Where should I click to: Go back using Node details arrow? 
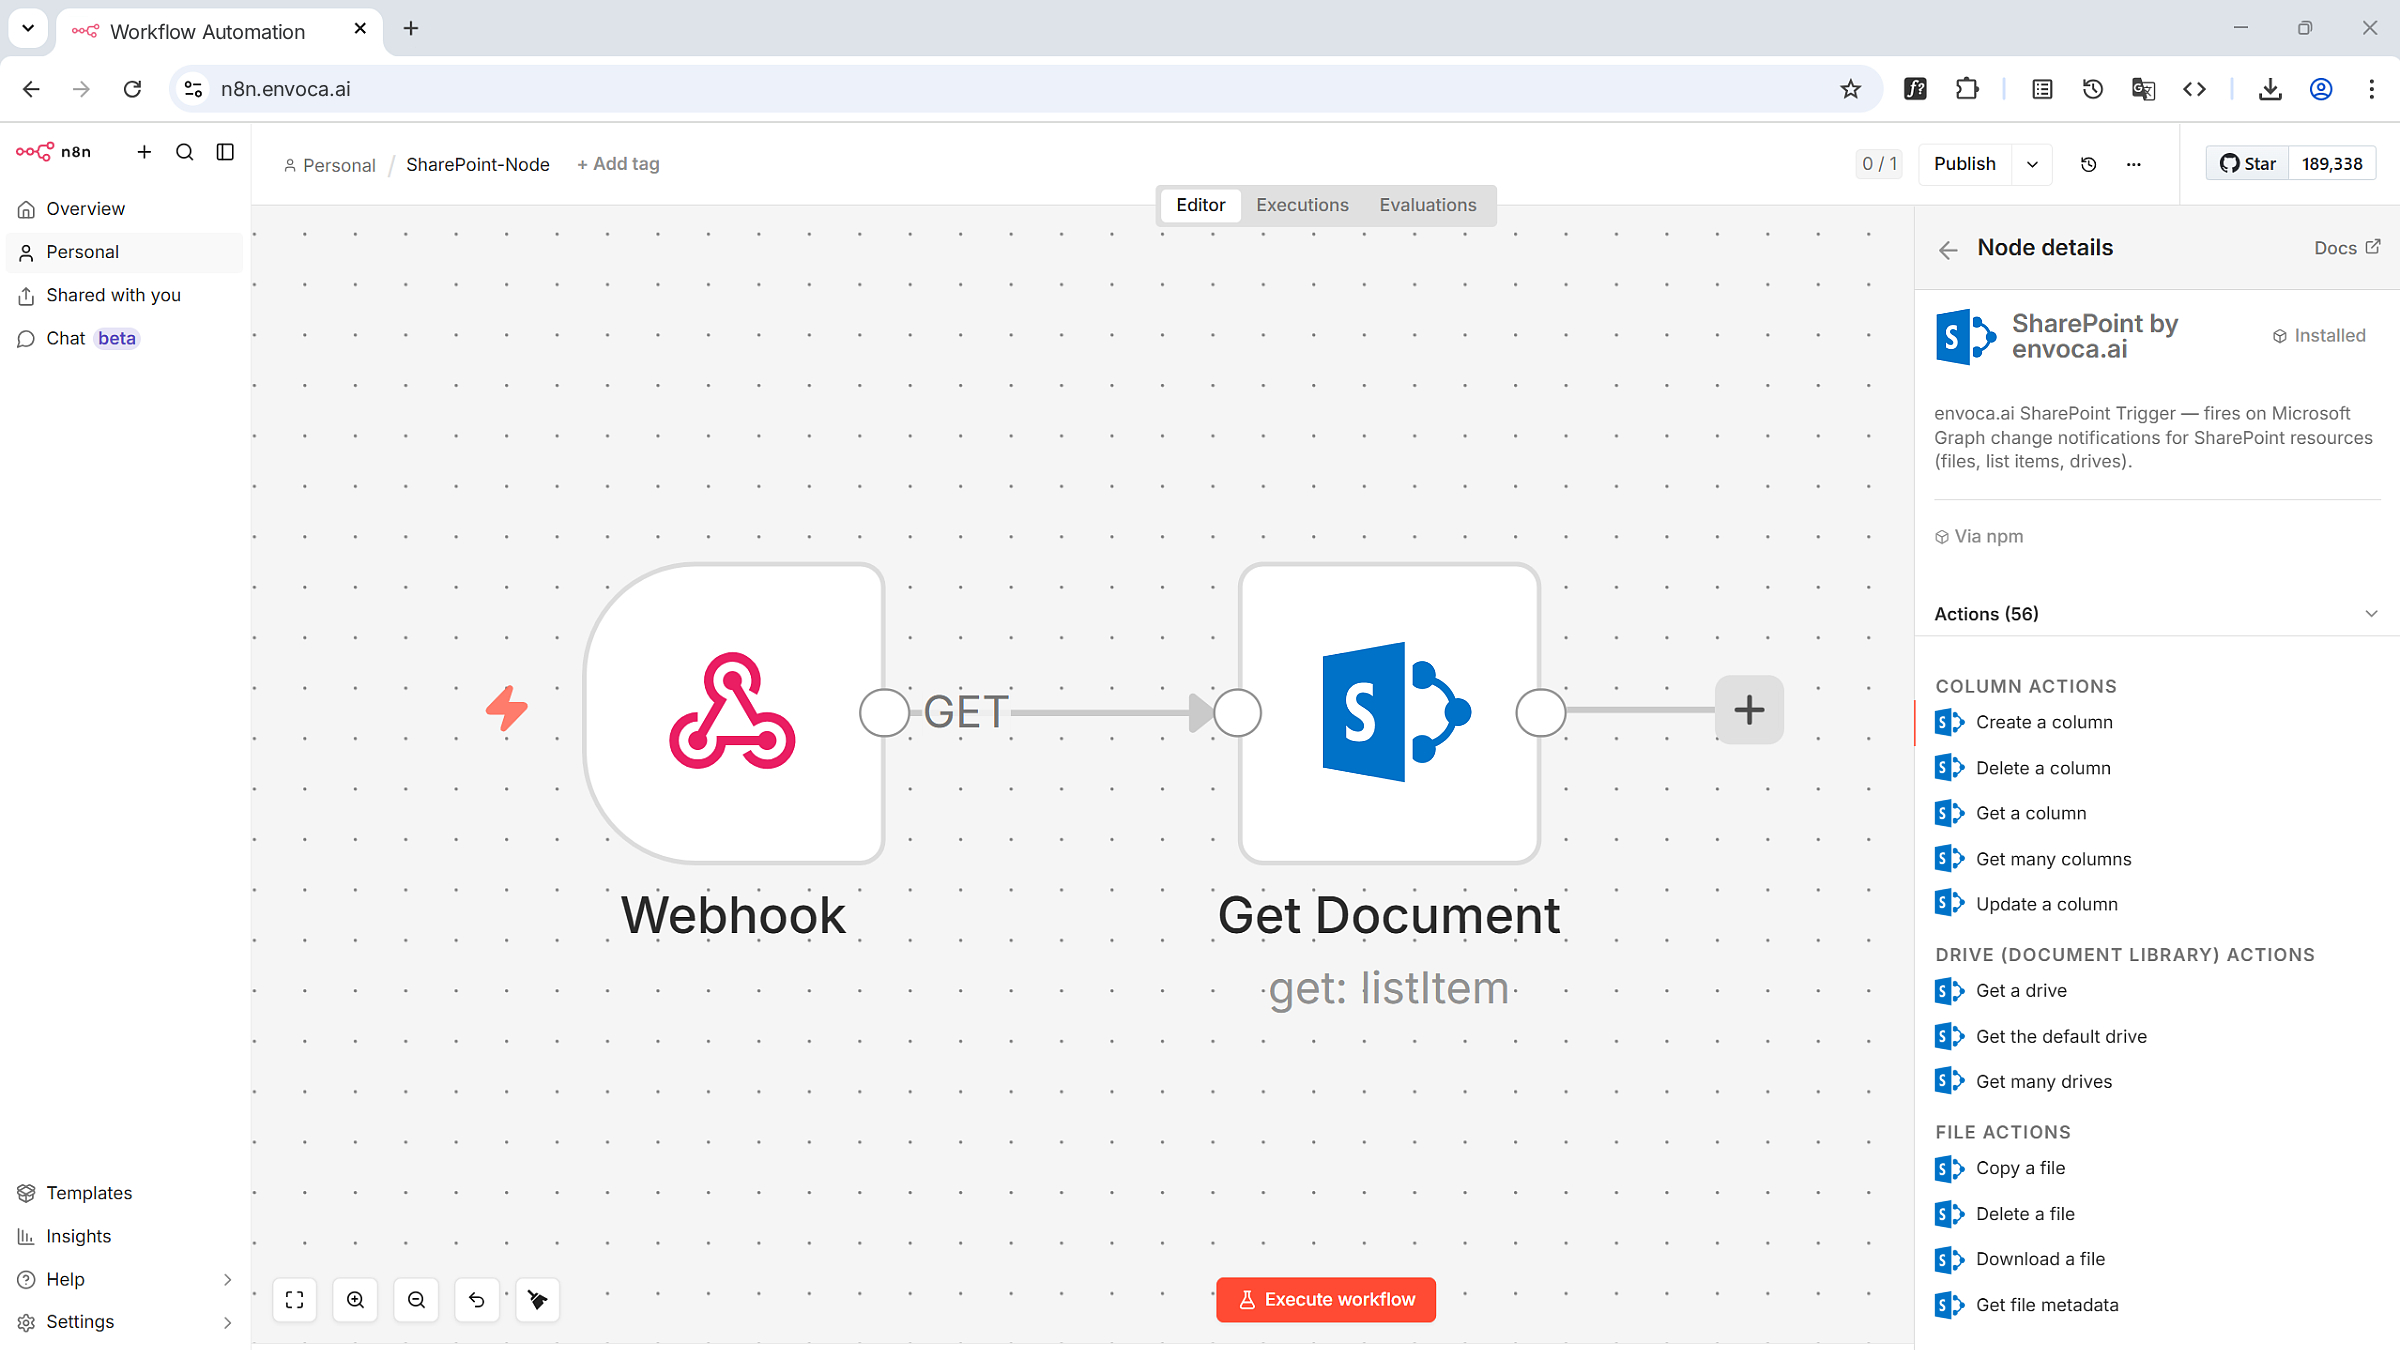(x=1948, y=250)
